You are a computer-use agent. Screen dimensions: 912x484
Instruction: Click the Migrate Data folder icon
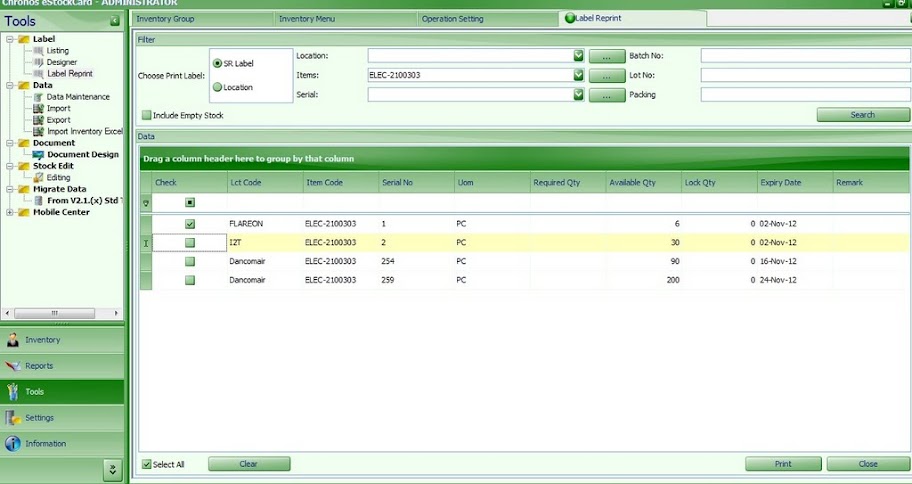(x=24, y=189)
